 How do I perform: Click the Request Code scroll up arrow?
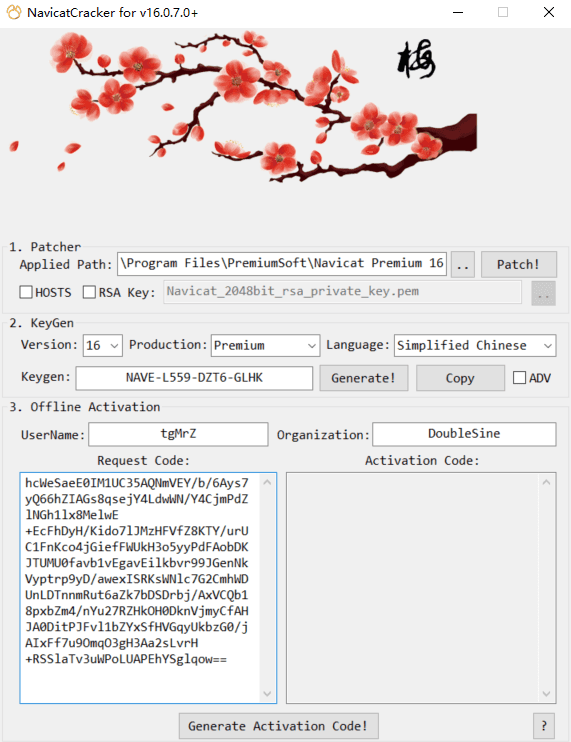coord(267,482)
